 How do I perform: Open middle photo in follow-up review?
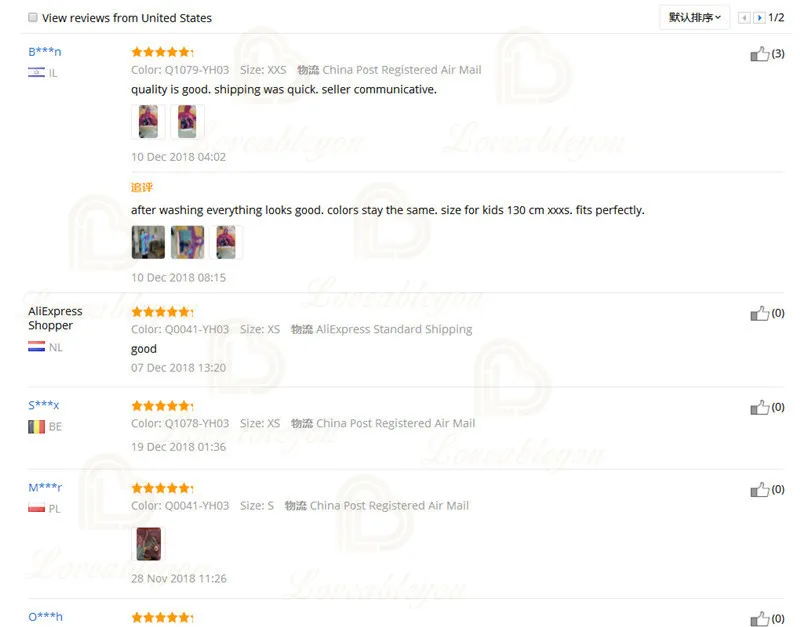coord(187,242)
